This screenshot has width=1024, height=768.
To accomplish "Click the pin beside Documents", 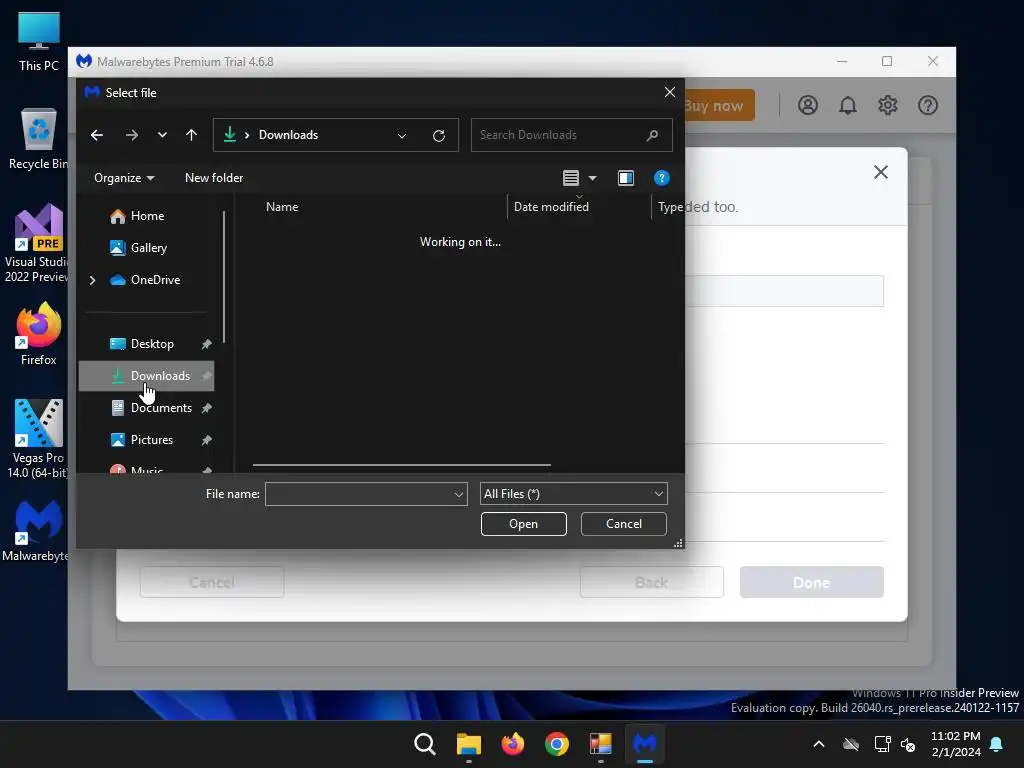I will pyautogui.click(x=206, y=408).
